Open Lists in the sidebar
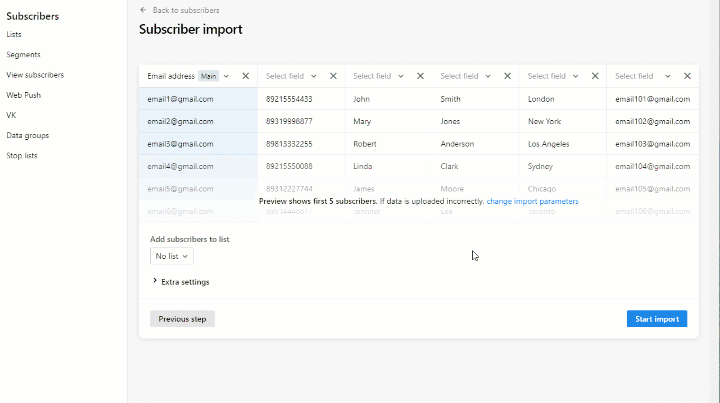 14,34
